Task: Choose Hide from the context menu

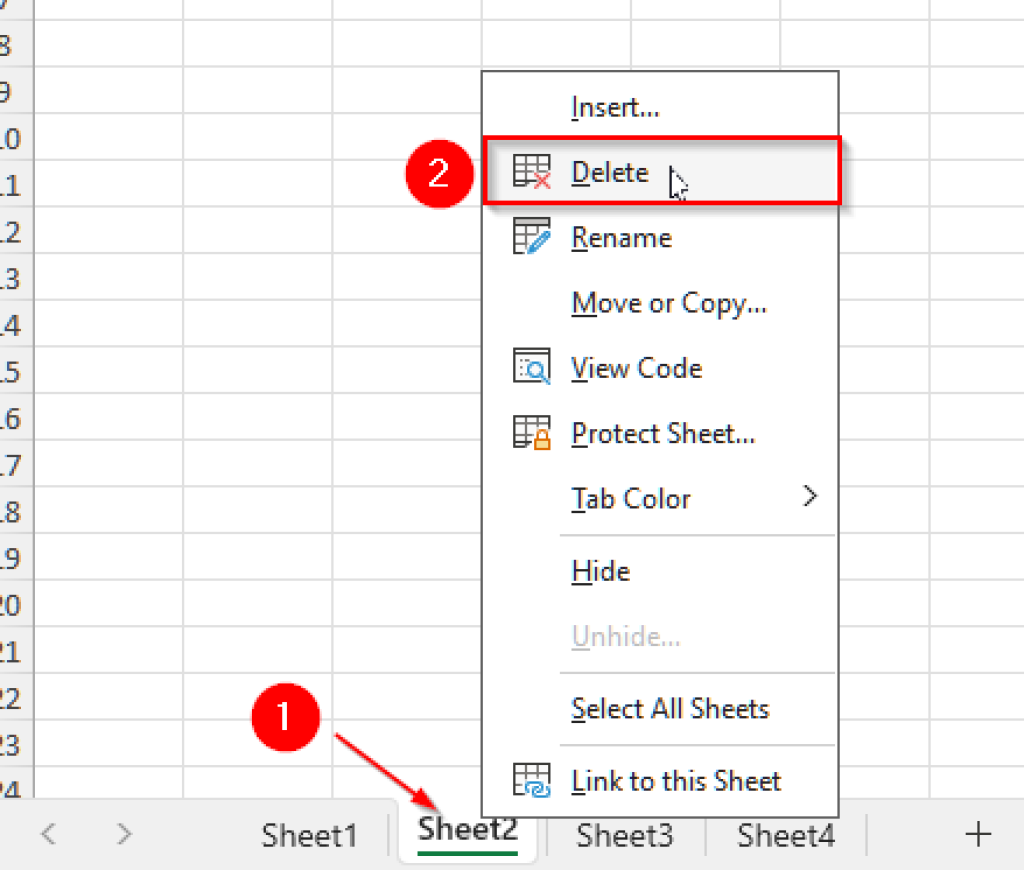Action: tap(600, 570)
